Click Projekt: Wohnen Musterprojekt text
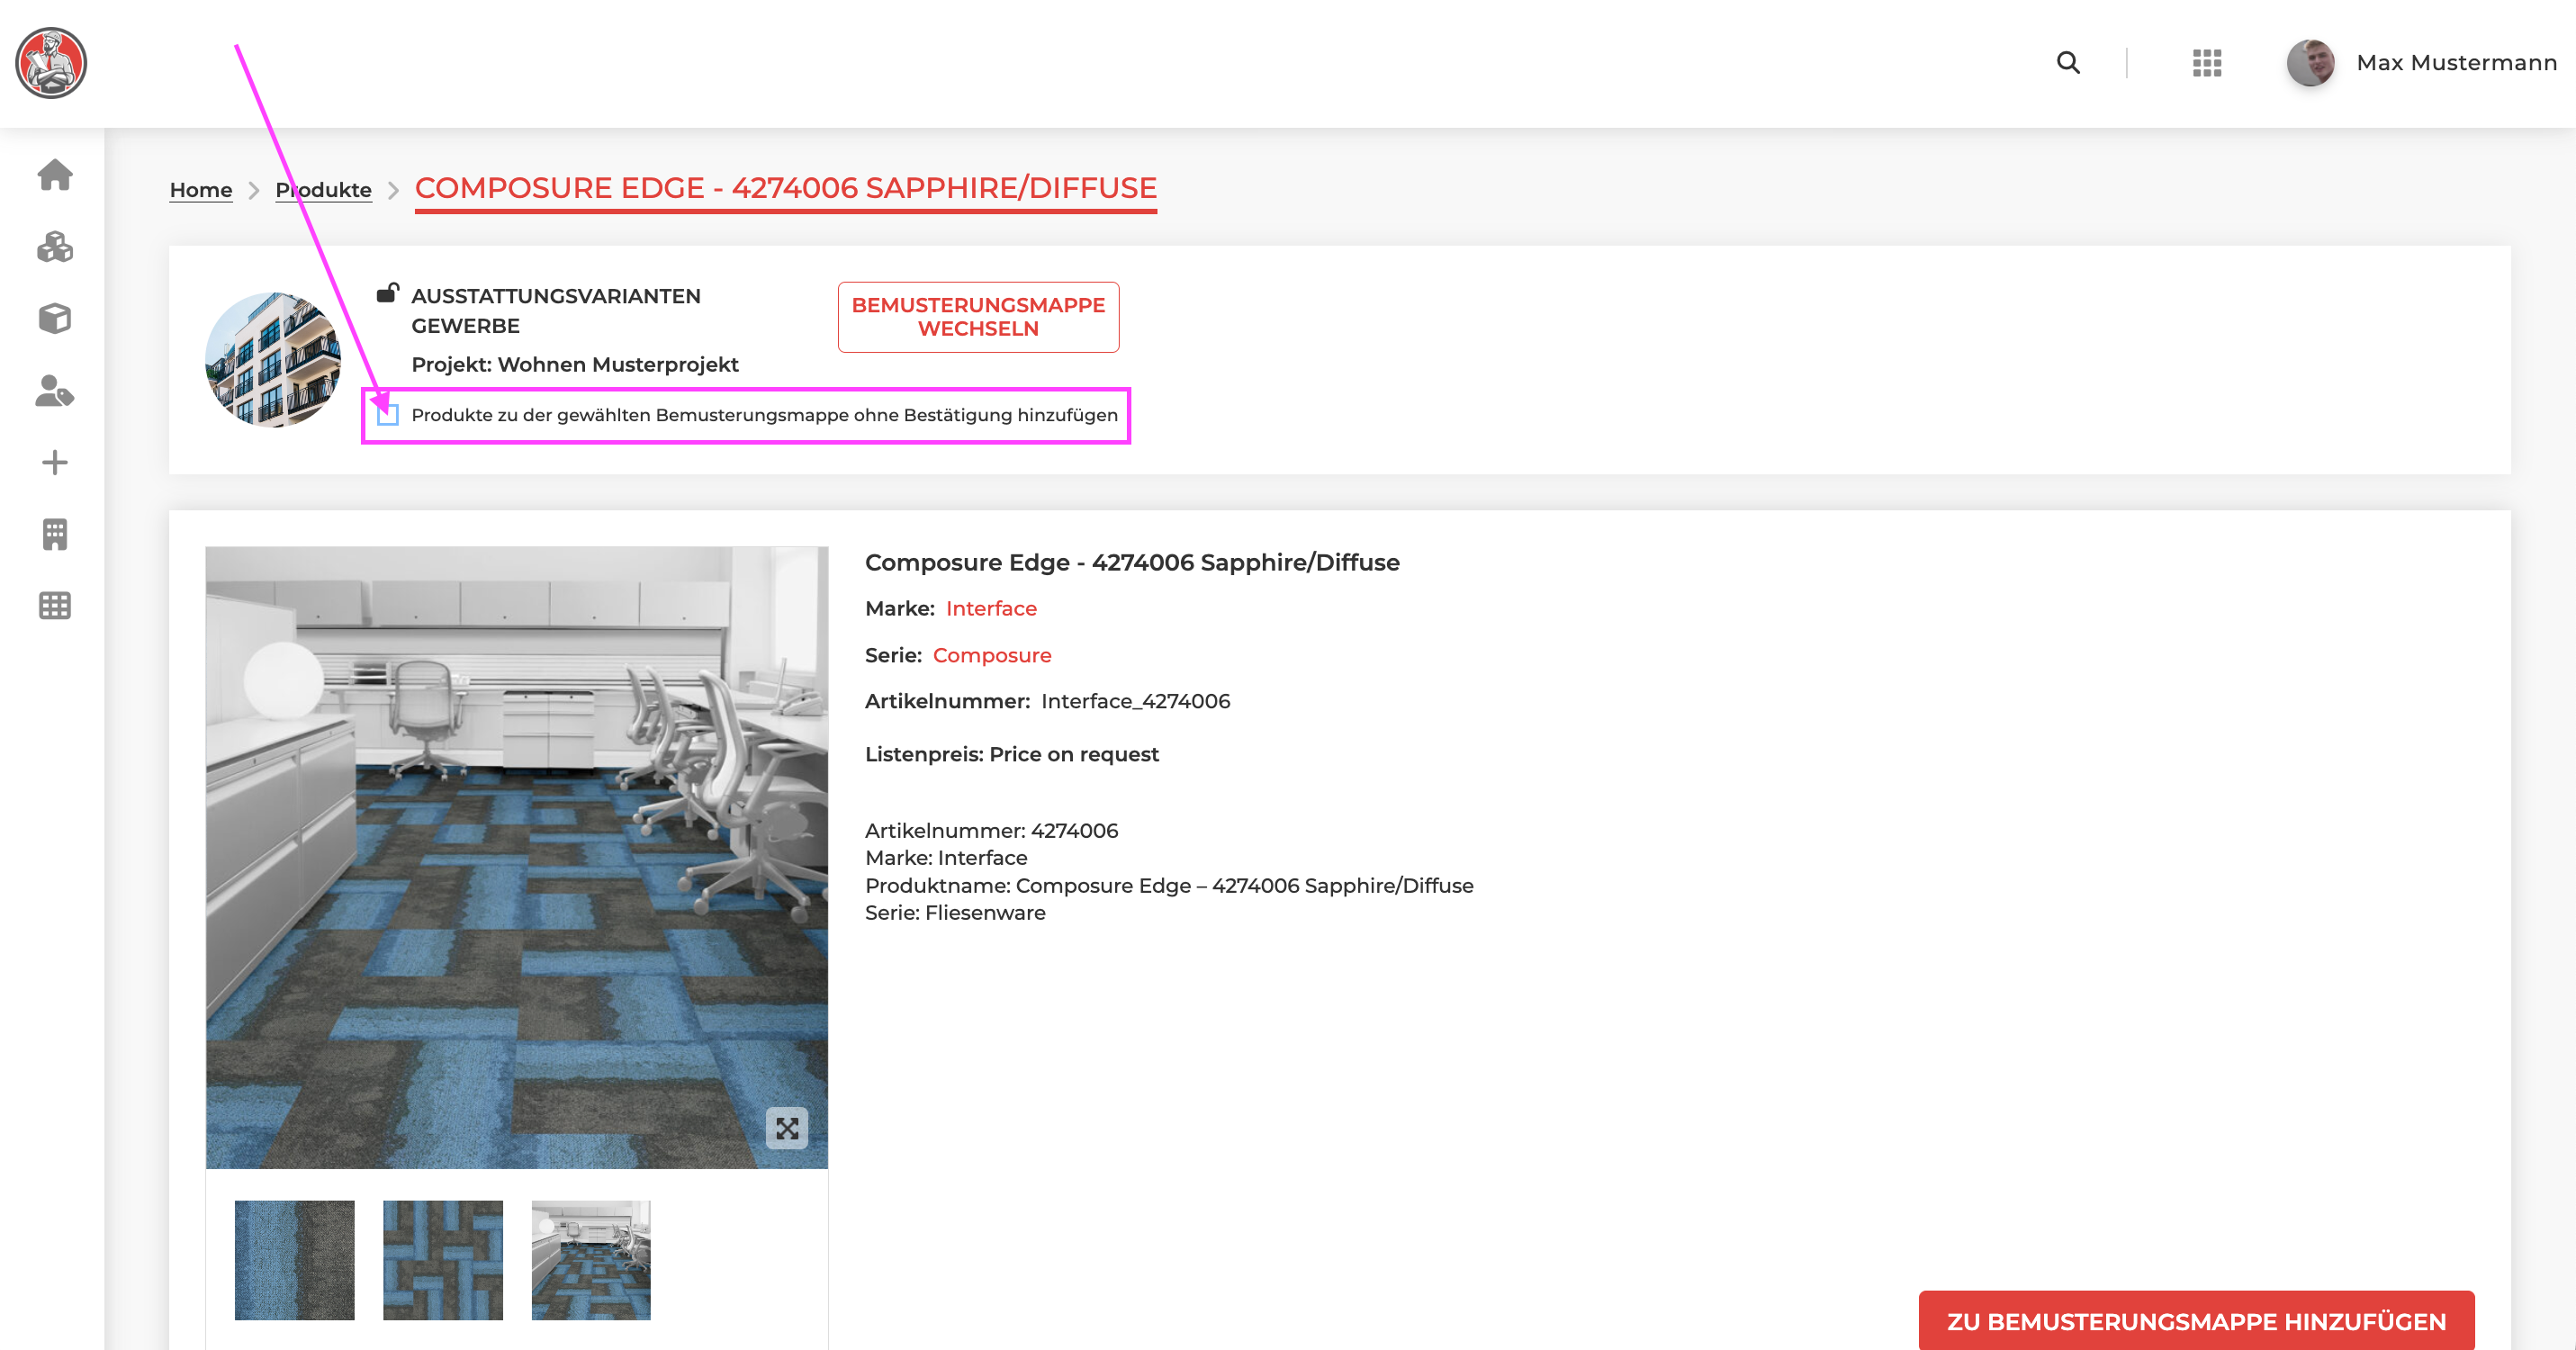The height and width of the screenshot is (1350, 2576). pos(575,364)
